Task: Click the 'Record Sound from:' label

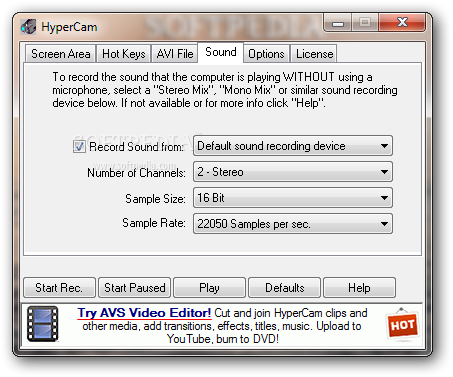Action: [x=136, y=147]
